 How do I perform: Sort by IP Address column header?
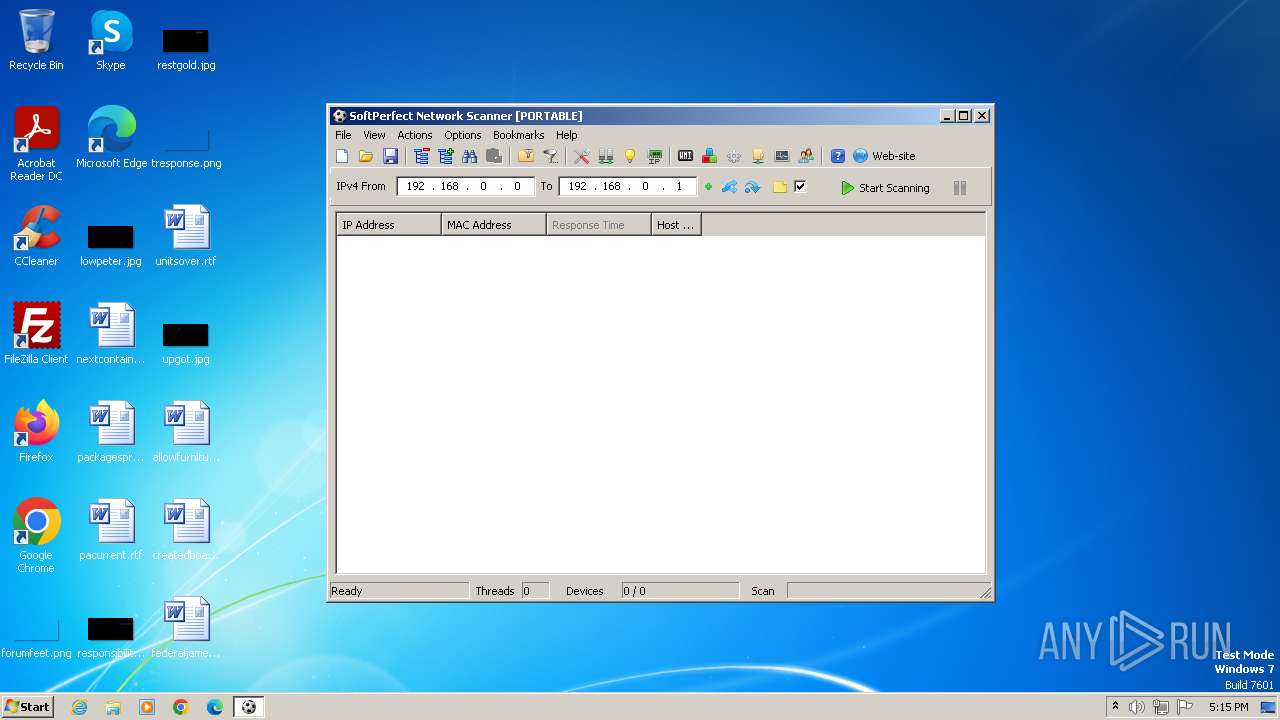click(x=389, y=225)
